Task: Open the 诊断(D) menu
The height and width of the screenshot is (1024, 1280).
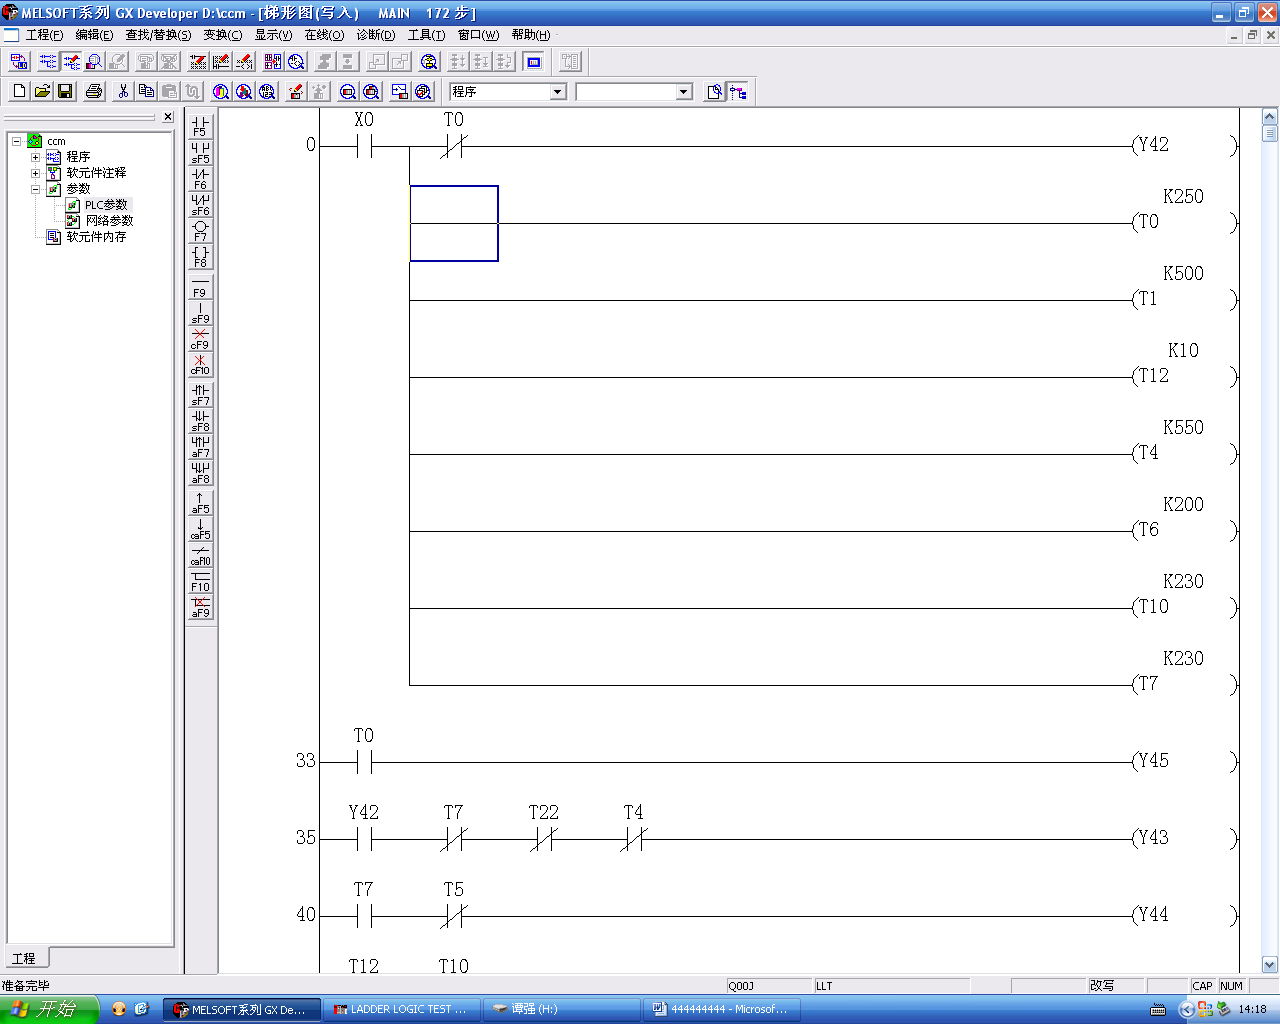Action: [376, 35]
